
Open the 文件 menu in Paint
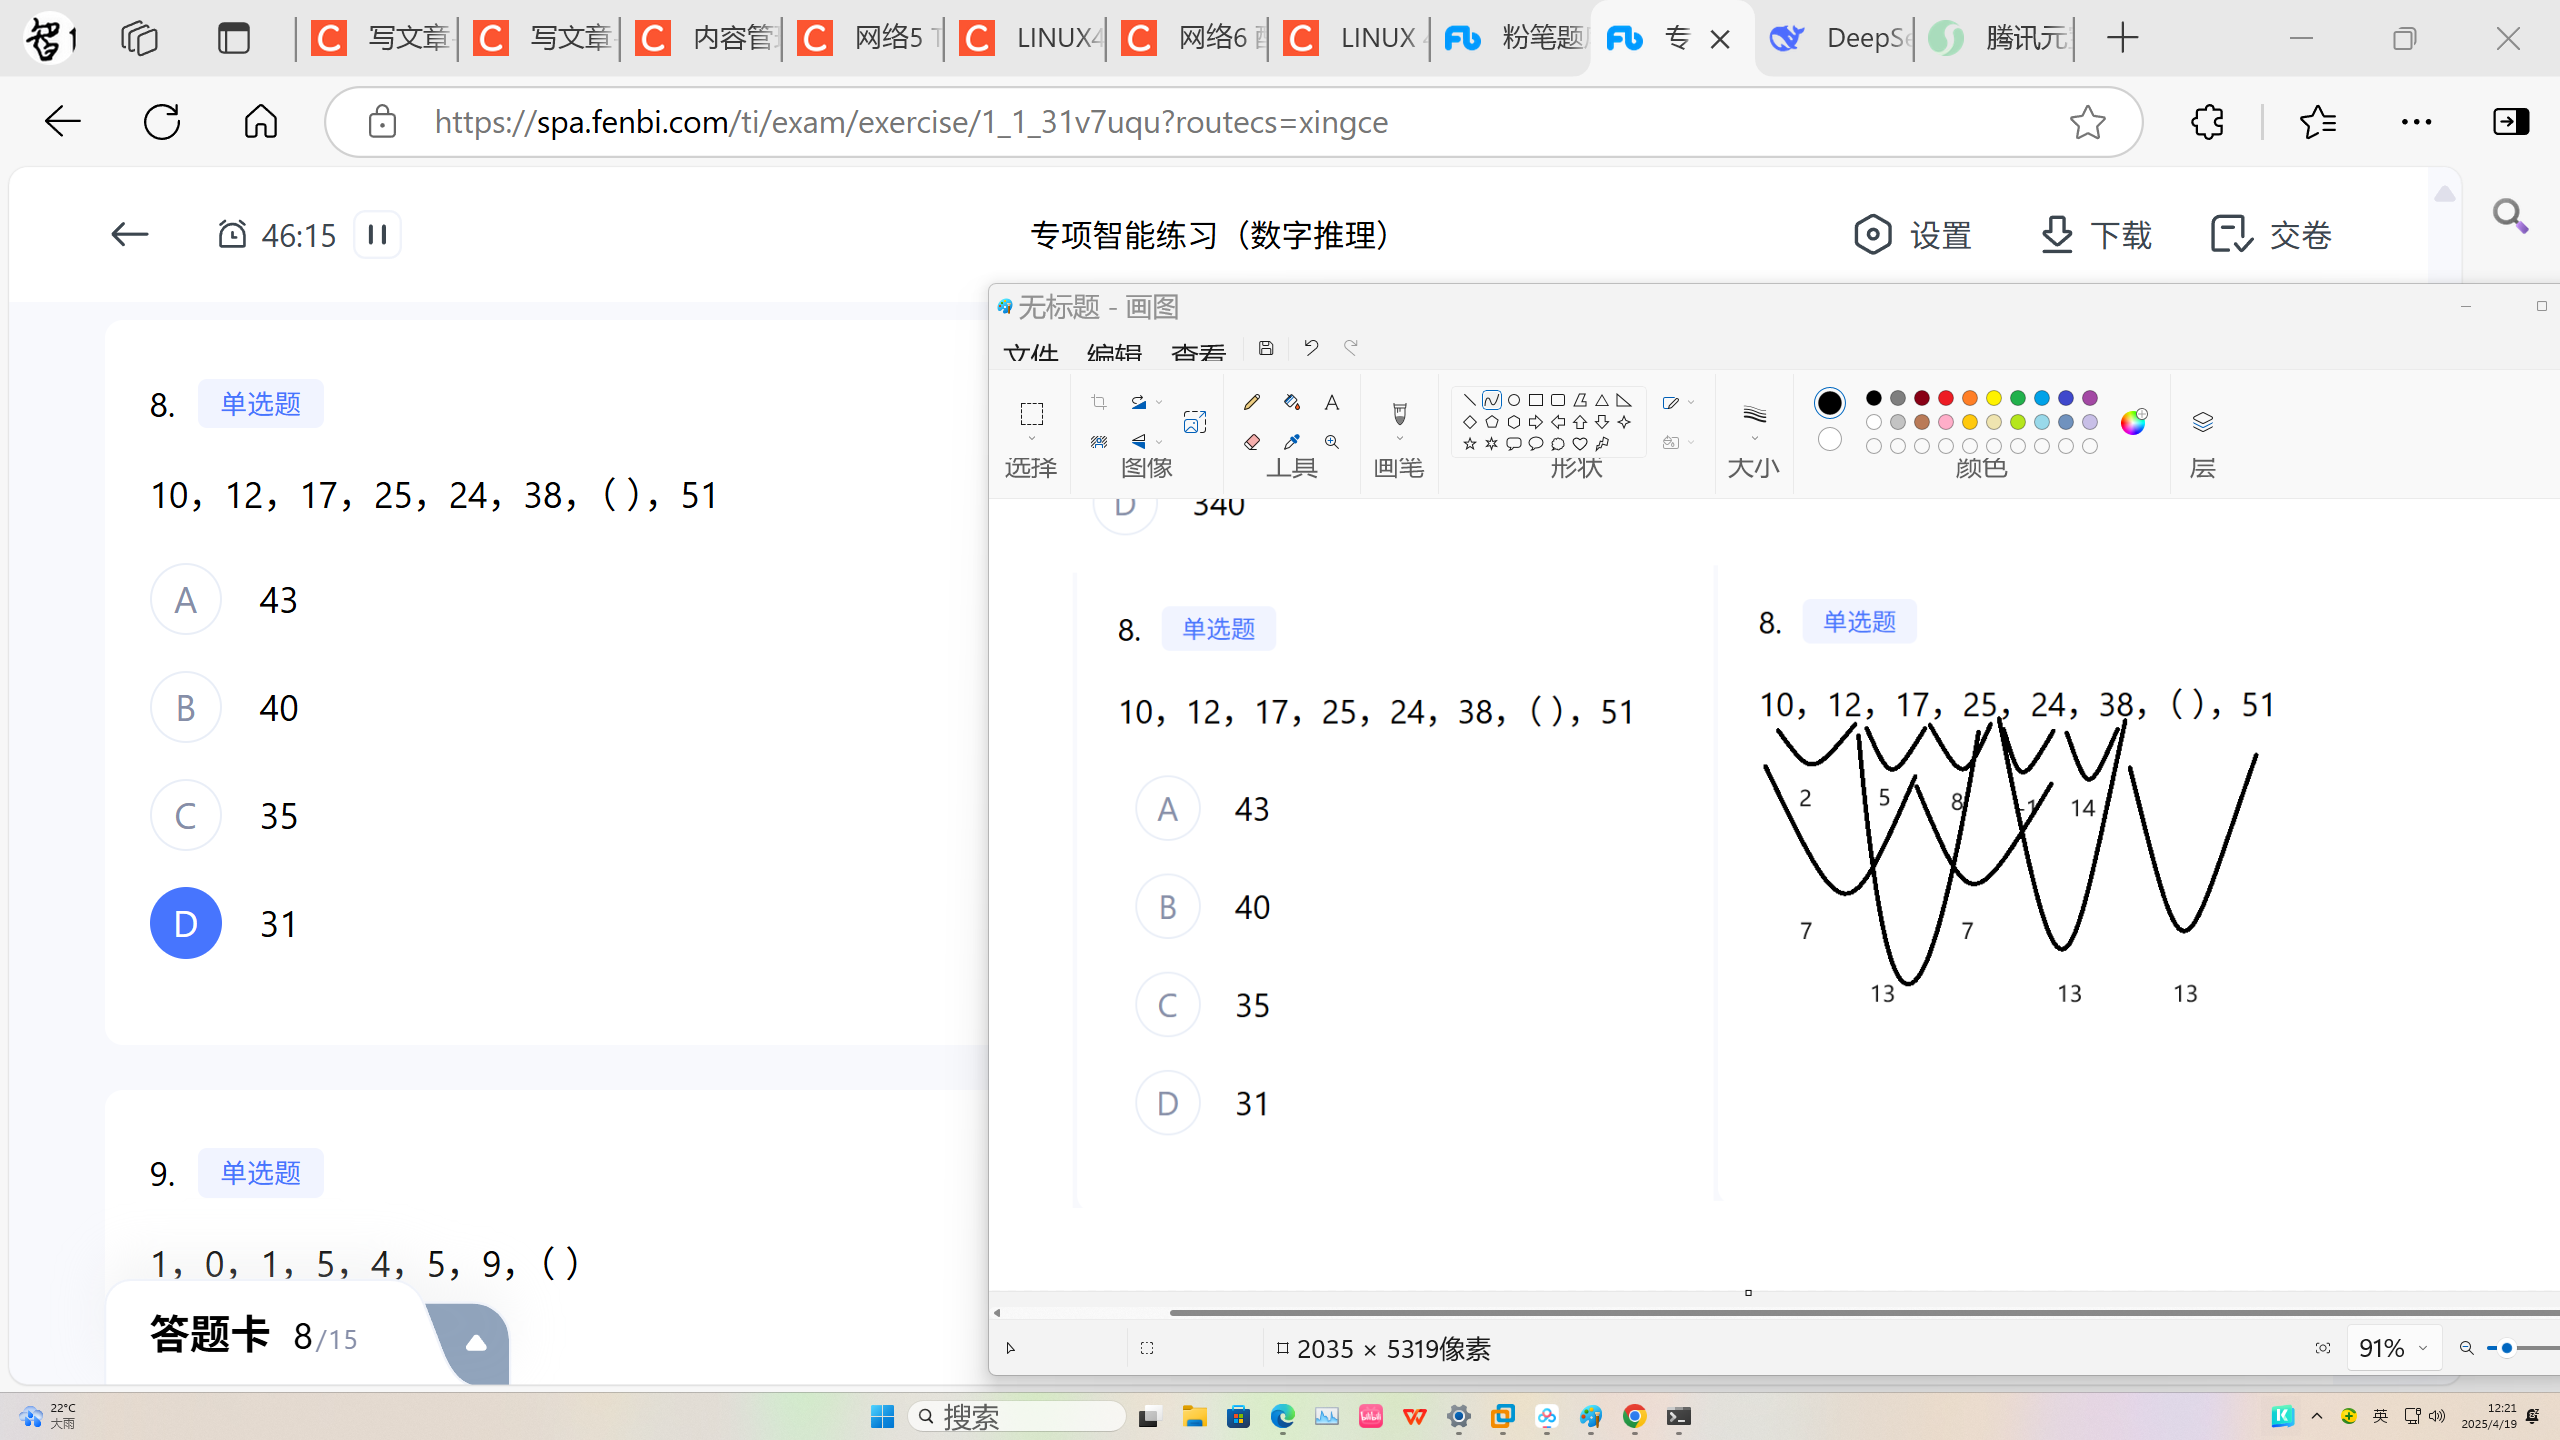(1030, 354)
